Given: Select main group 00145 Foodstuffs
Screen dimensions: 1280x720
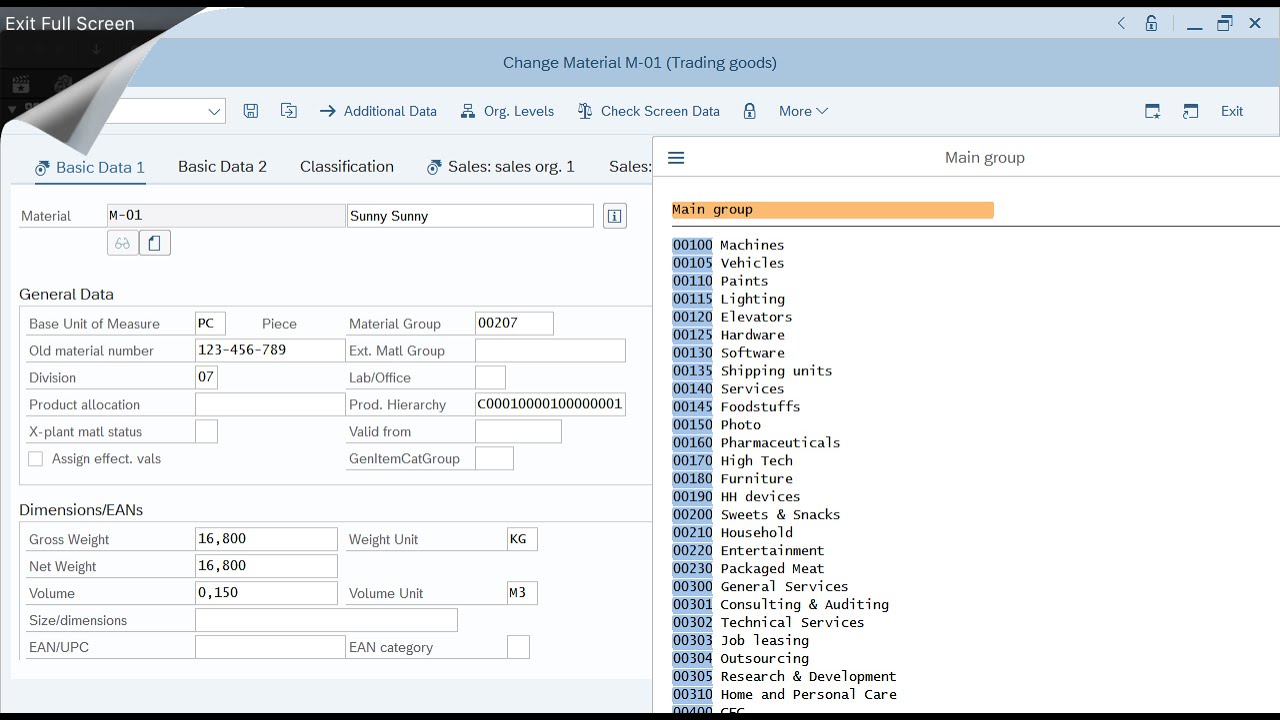Looking at the screenshot, I should point(736,407).
